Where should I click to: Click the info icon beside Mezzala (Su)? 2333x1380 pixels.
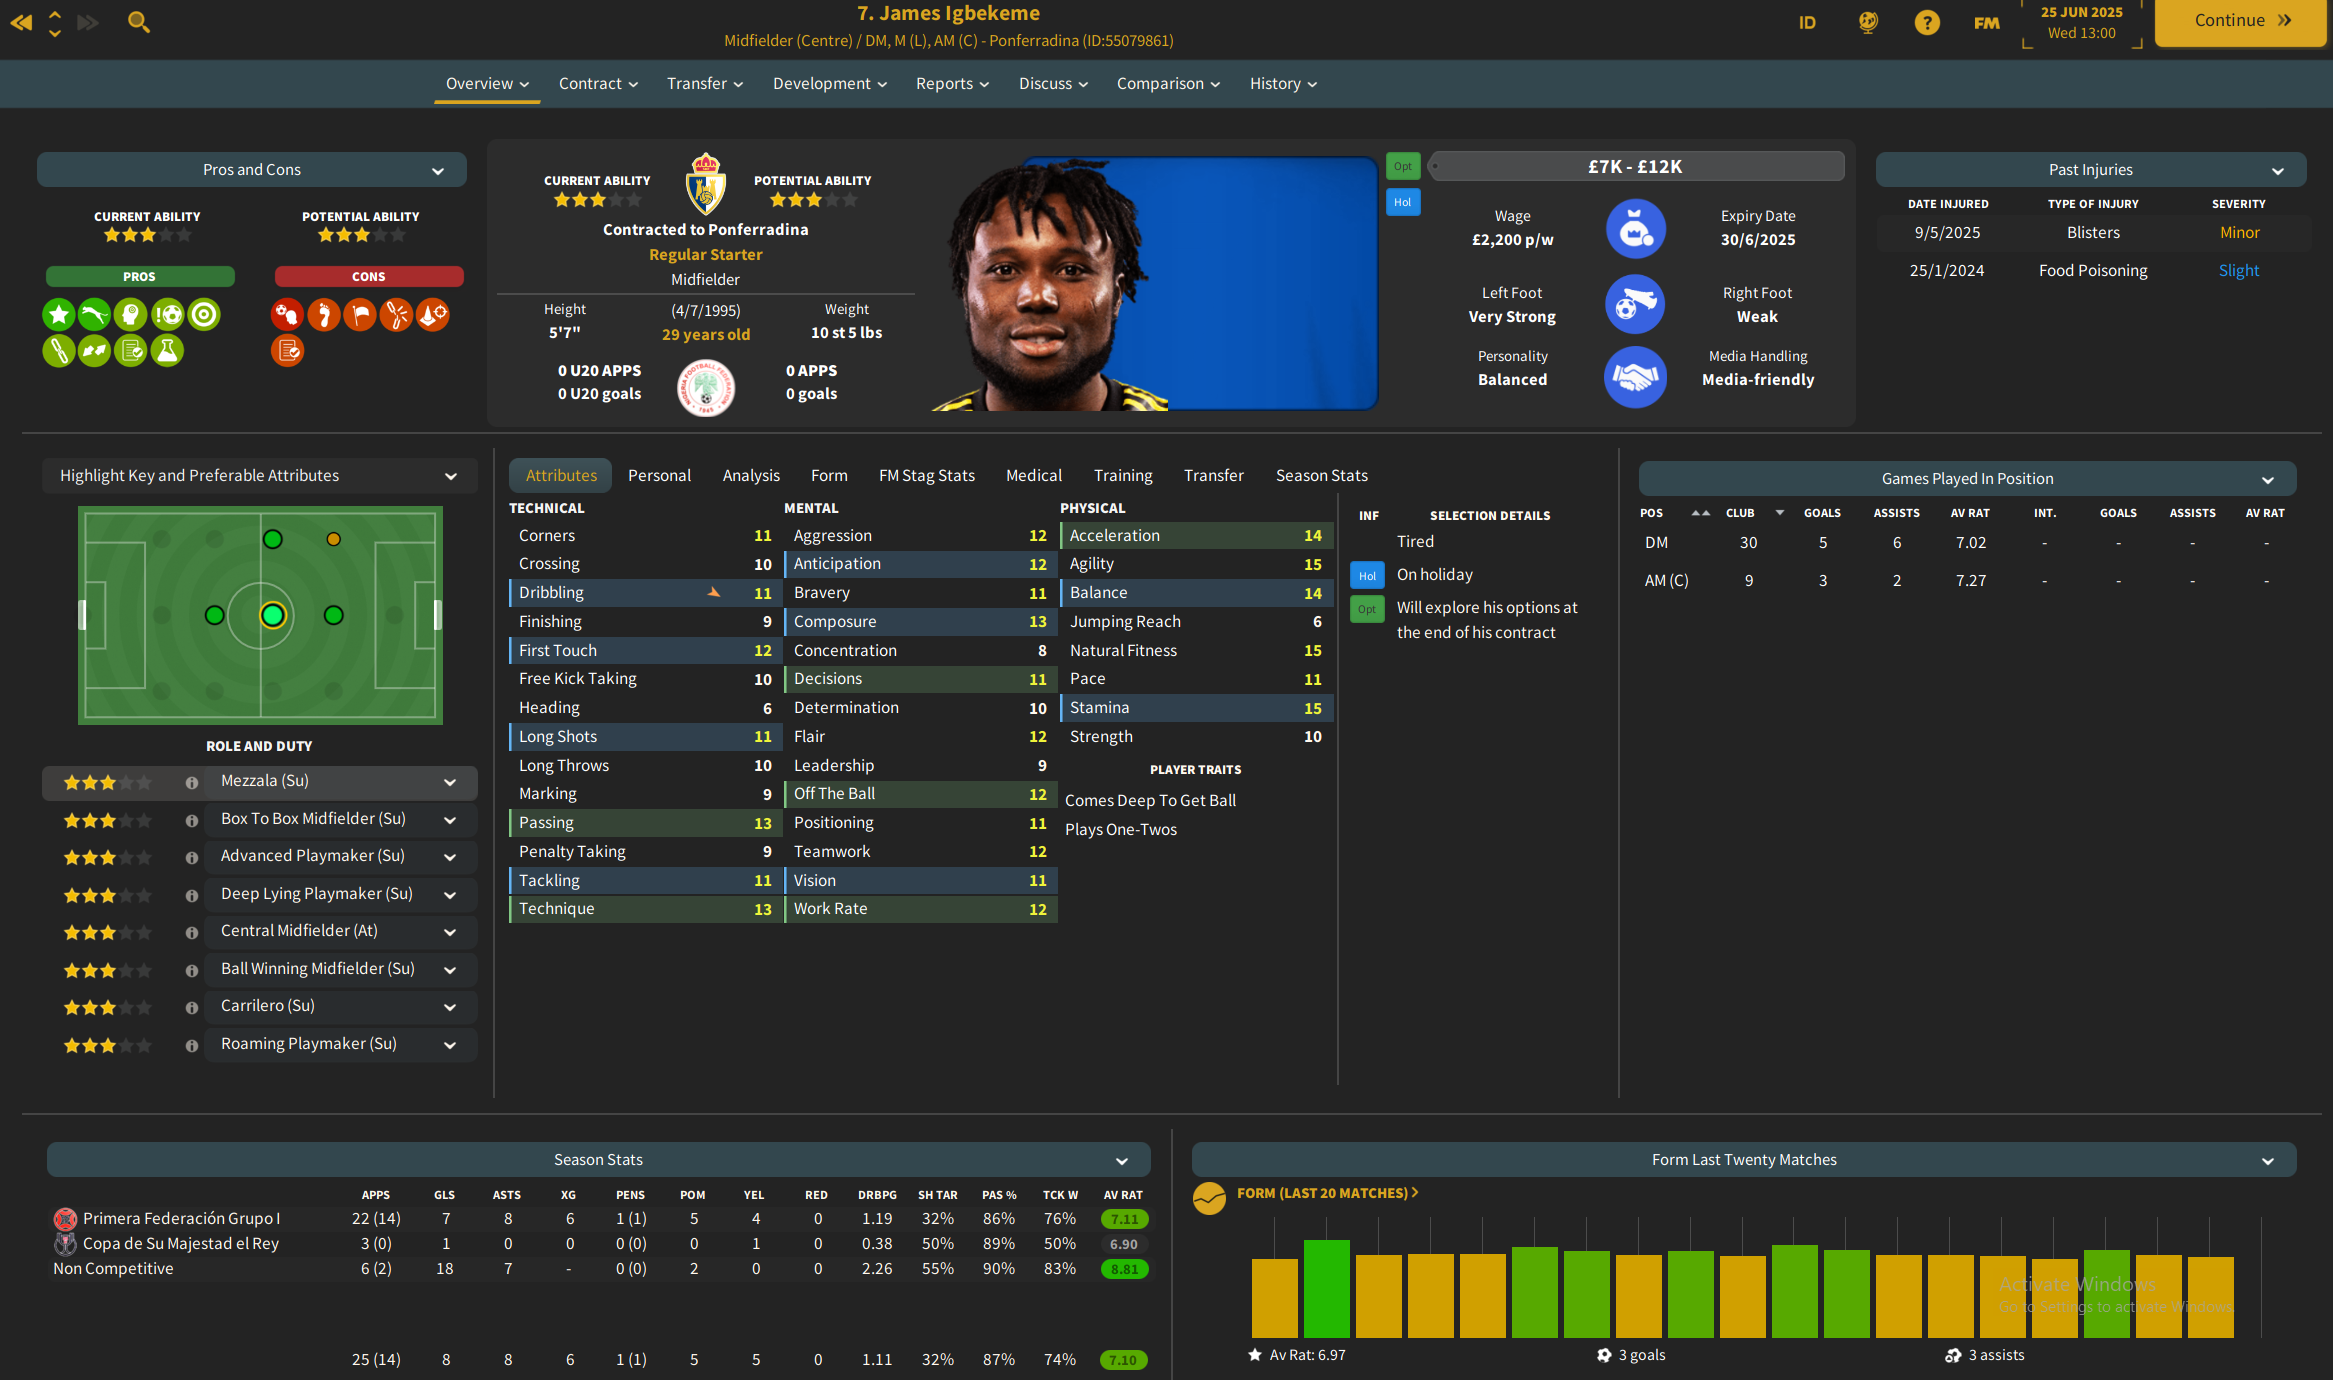[191, 783]
